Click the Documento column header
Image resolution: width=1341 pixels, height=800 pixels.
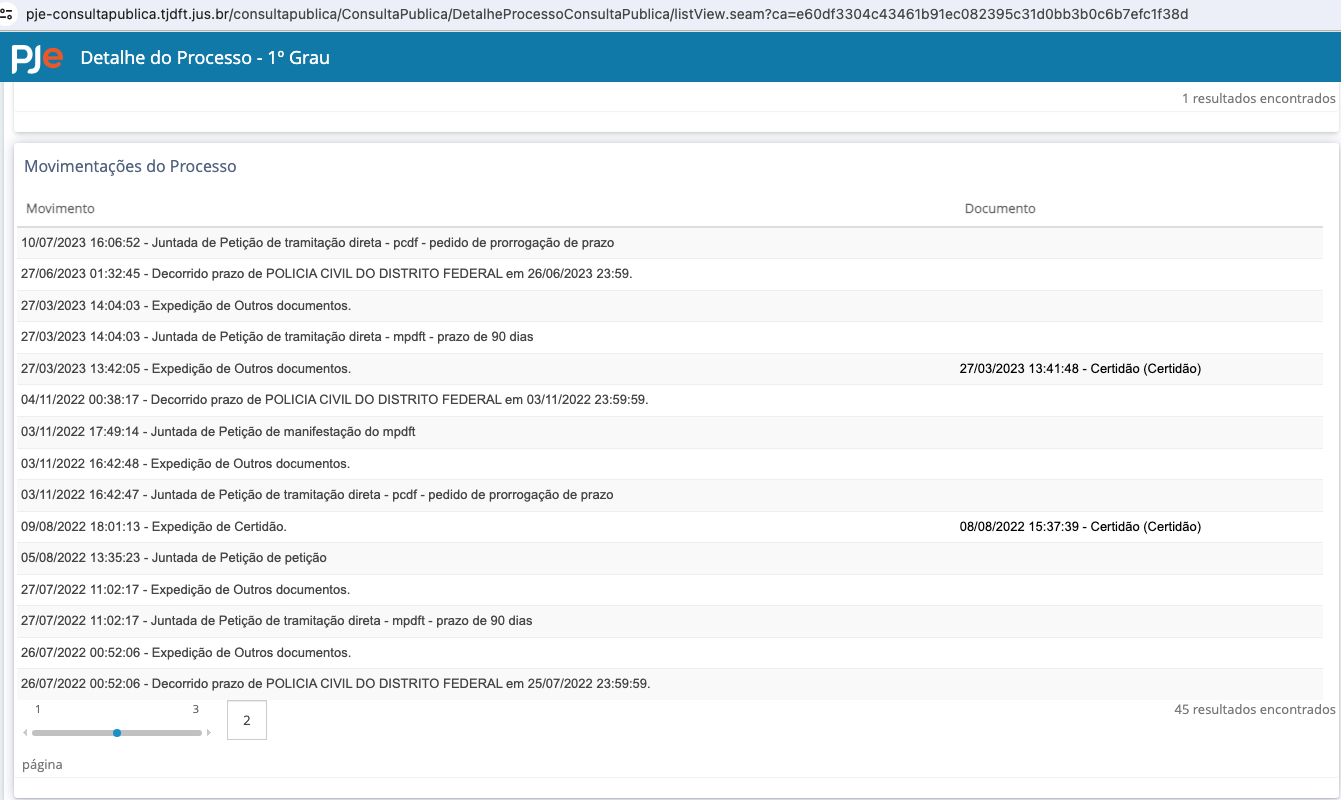[1000, 209]
